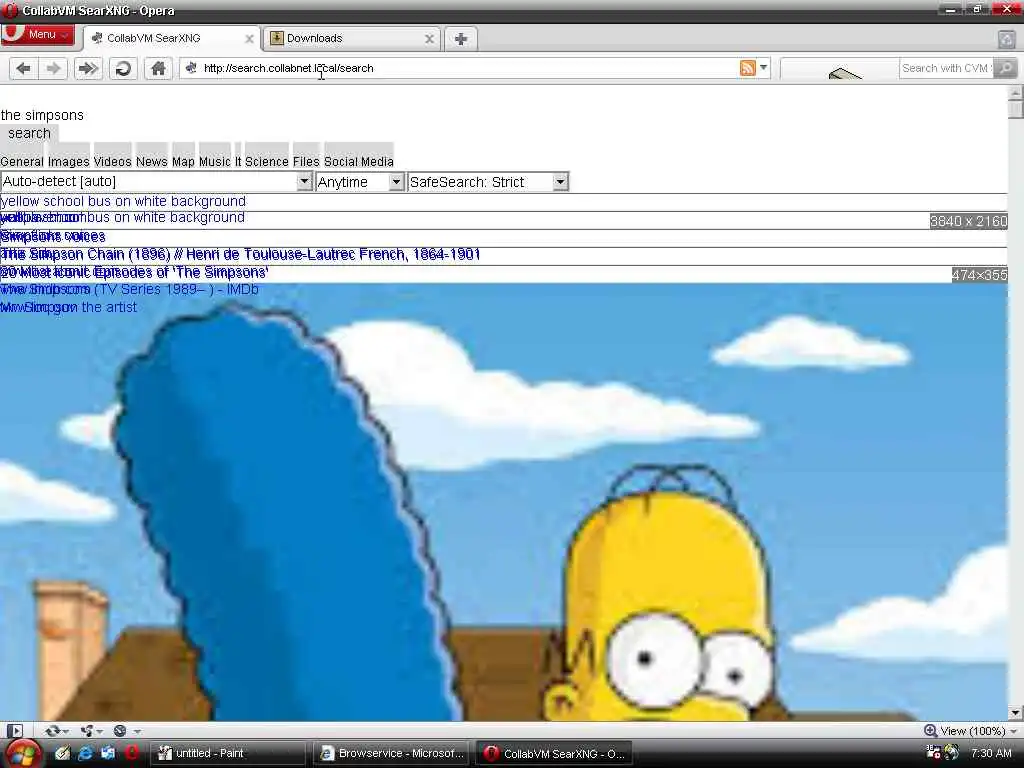This screenshot has width=1024, height=768.
Task: Select the Music category
Action: 215,161
